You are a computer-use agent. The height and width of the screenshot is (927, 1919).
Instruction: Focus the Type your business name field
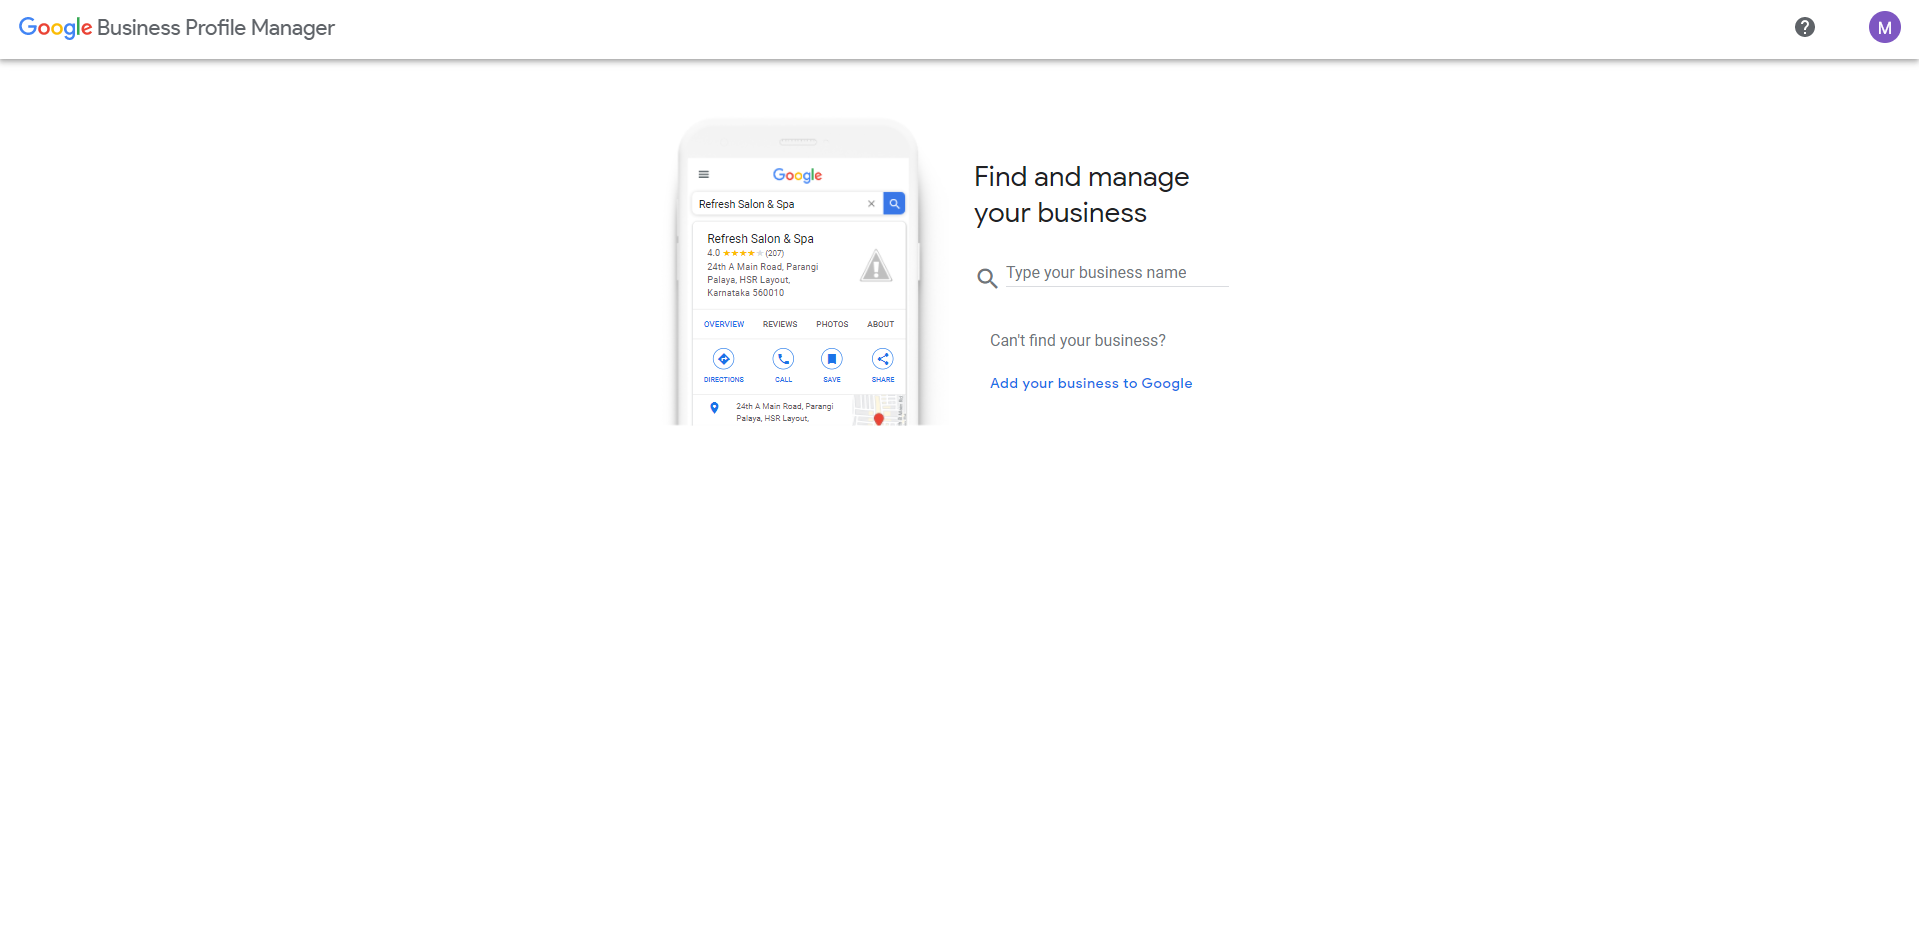click(x=1116, y=273)
